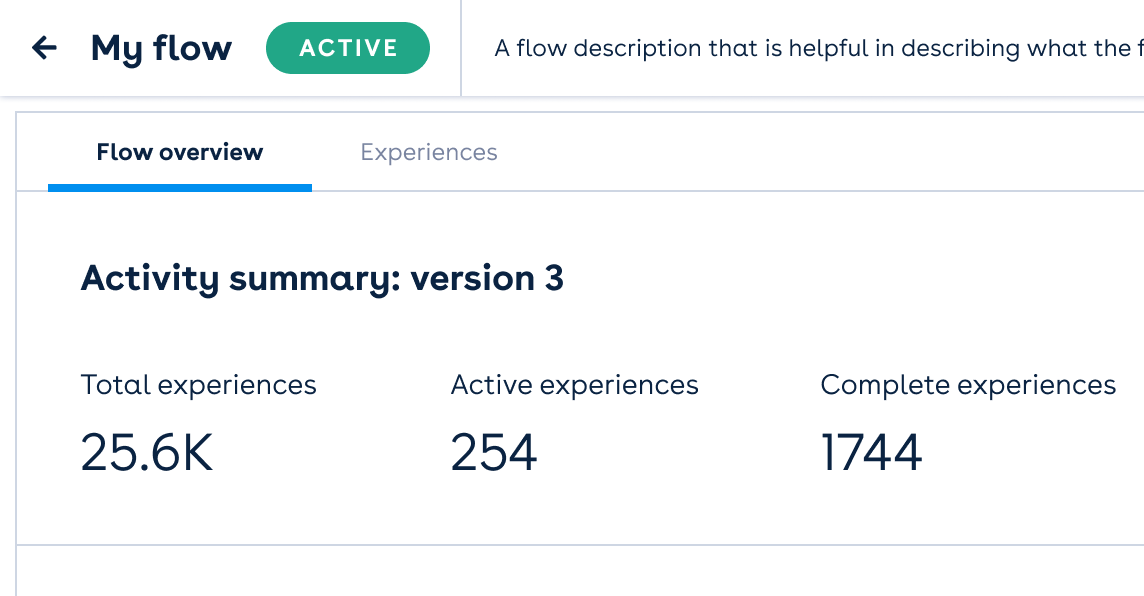
Task: Click the Active experiences label
Action: tap(574, 385)
